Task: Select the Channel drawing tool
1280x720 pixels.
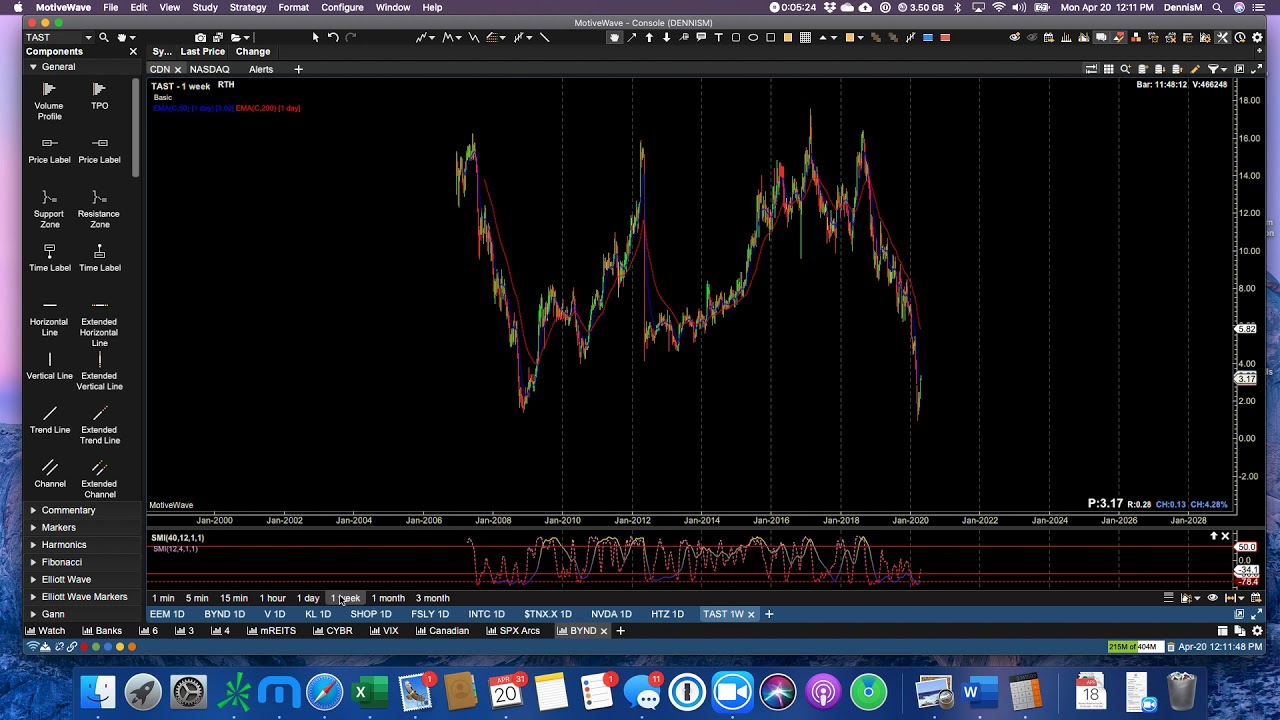Action: (49, 473)
